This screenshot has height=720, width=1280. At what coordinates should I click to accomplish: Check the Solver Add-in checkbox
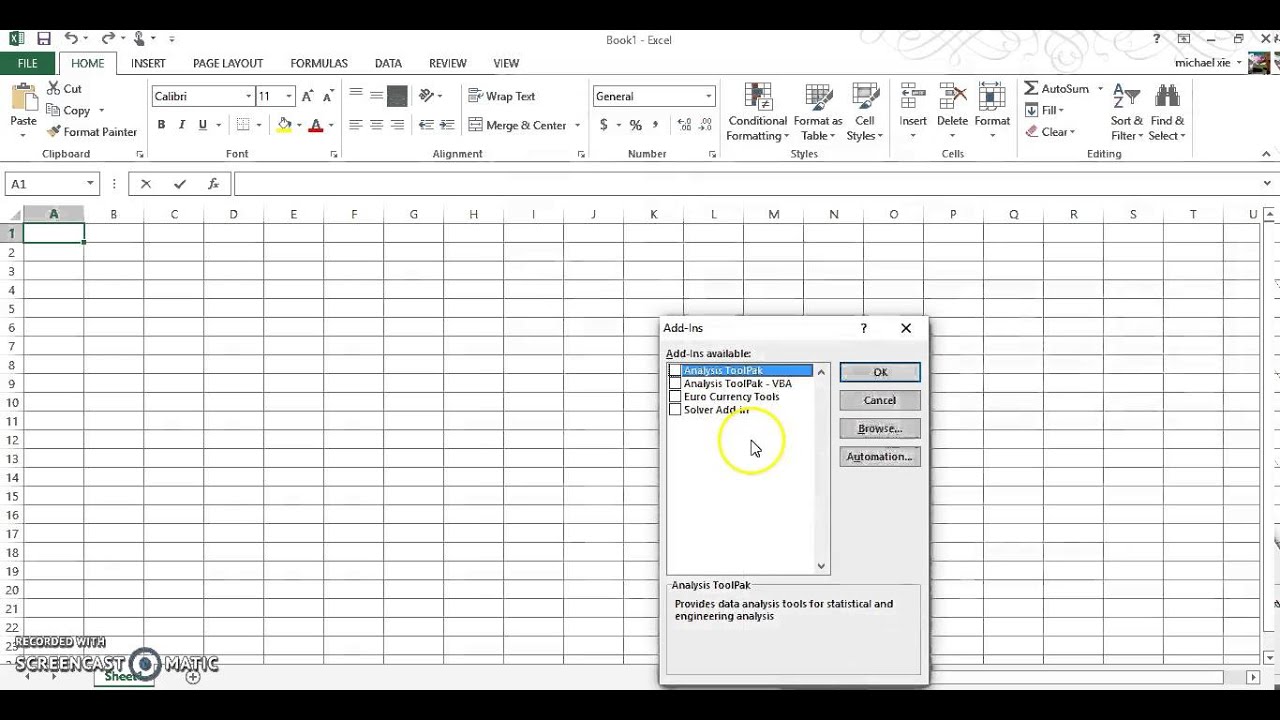(675, 410)
